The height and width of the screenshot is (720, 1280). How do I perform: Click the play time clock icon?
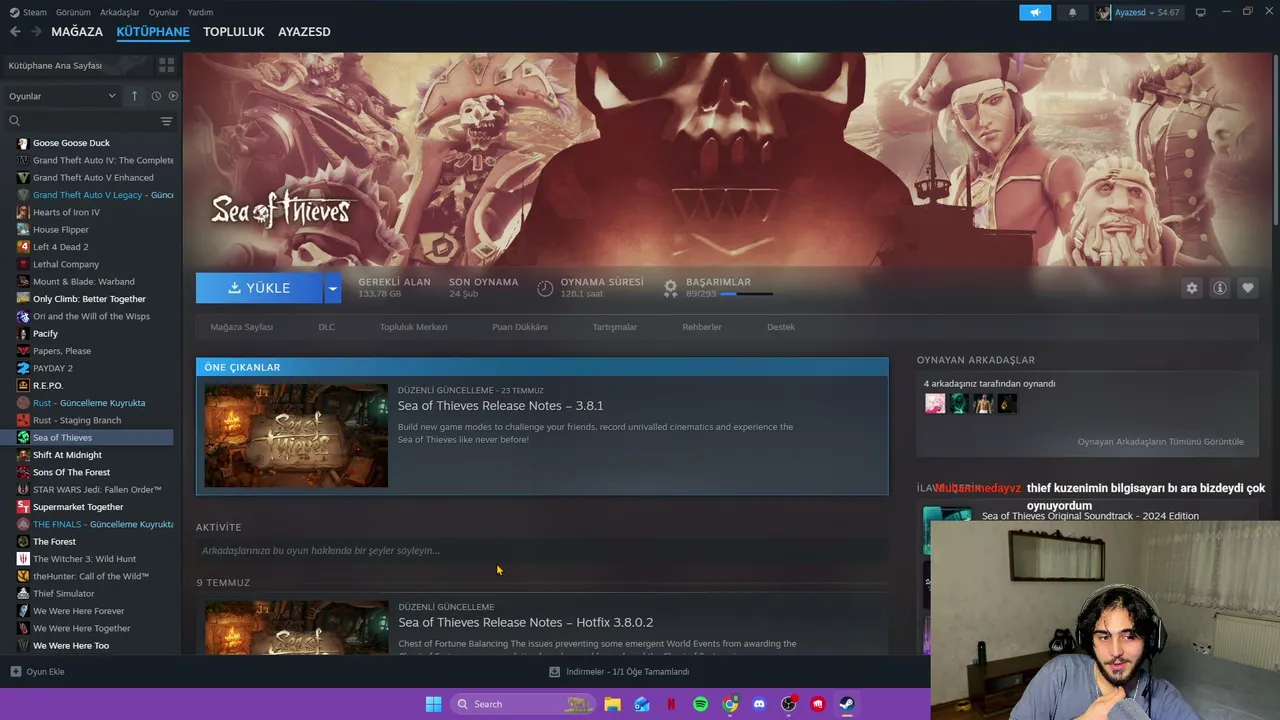click(545, 288)
